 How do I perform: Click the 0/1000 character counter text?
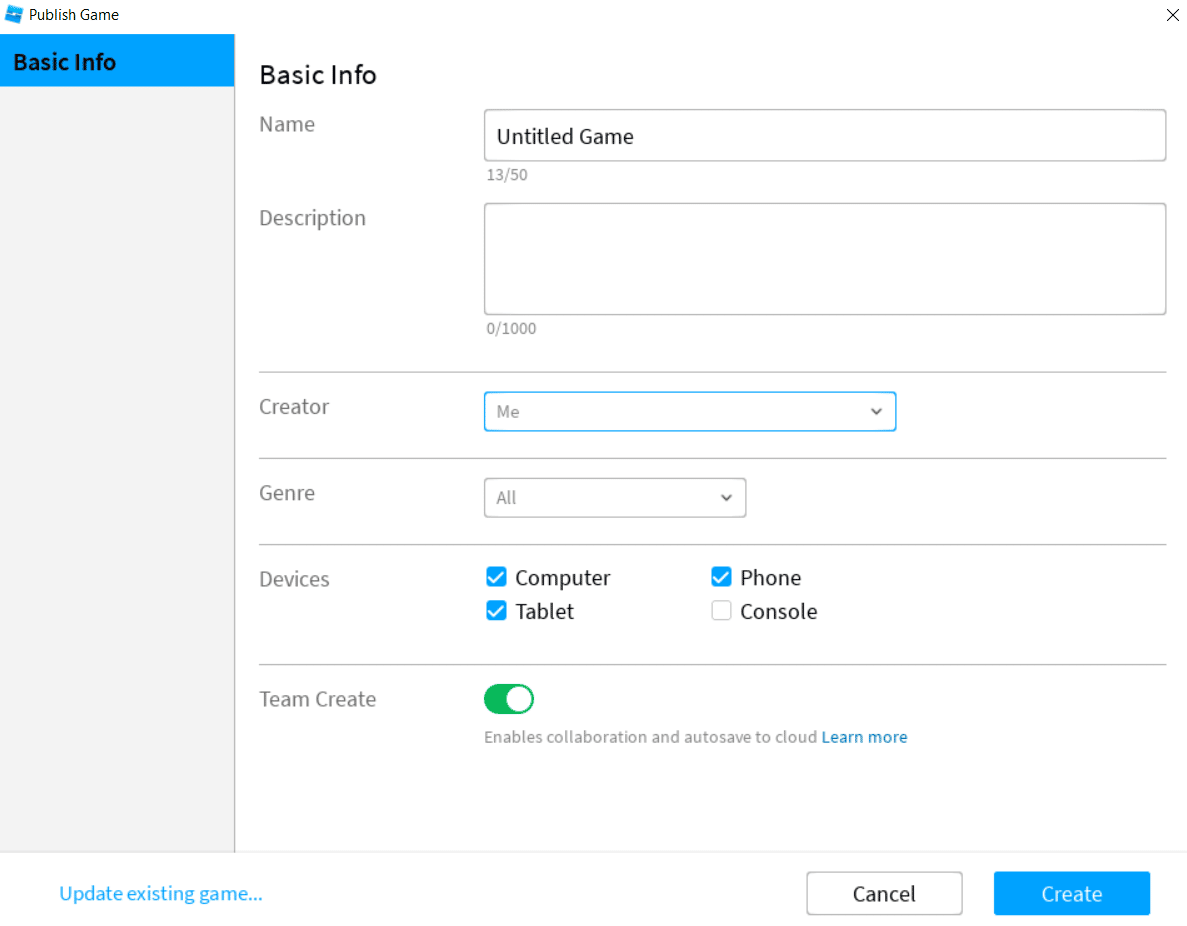[511, 329]
